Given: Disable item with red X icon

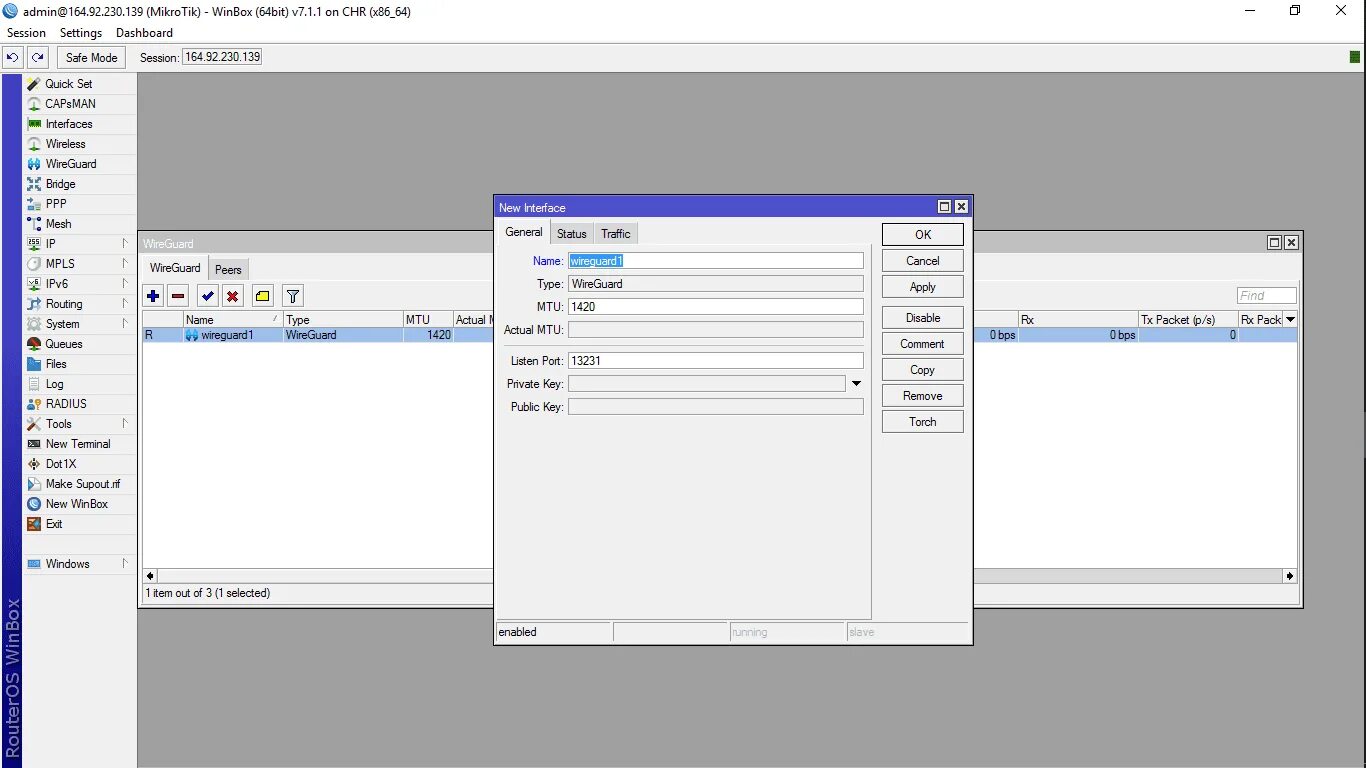Looking at the screenshot, I should [233, 296].
